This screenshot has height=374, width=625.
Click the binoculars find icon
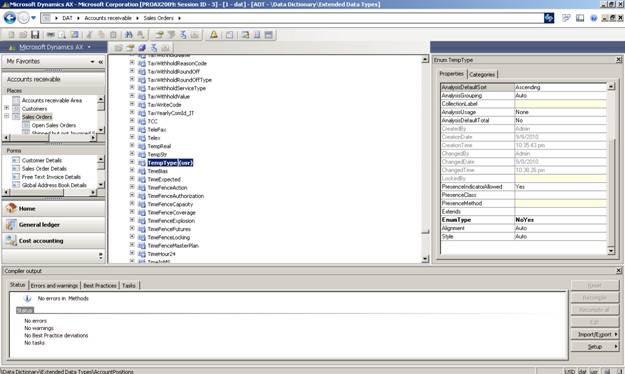click(x=128, y=35)
